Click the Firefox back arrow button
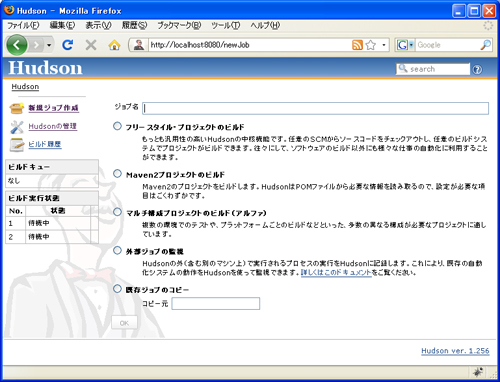This screenshot has width=500, height=382. coord(16,45)
